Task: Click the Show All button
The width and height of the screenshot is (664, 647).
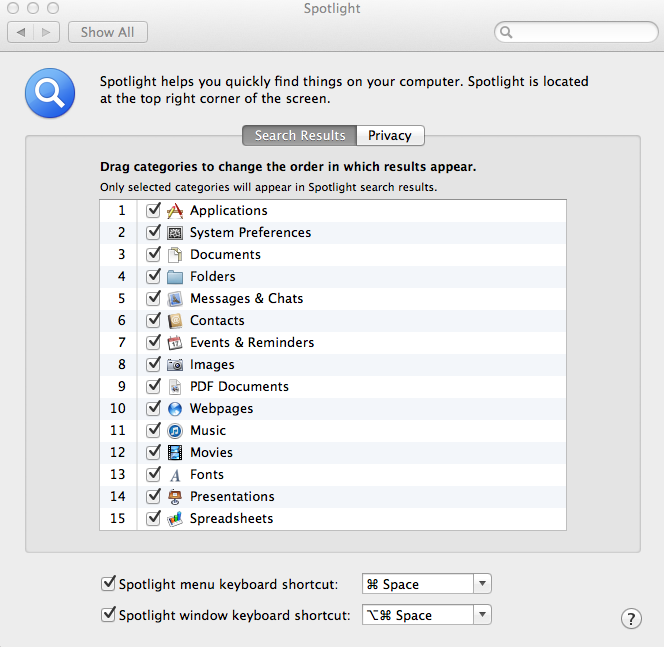Action: 108,32
